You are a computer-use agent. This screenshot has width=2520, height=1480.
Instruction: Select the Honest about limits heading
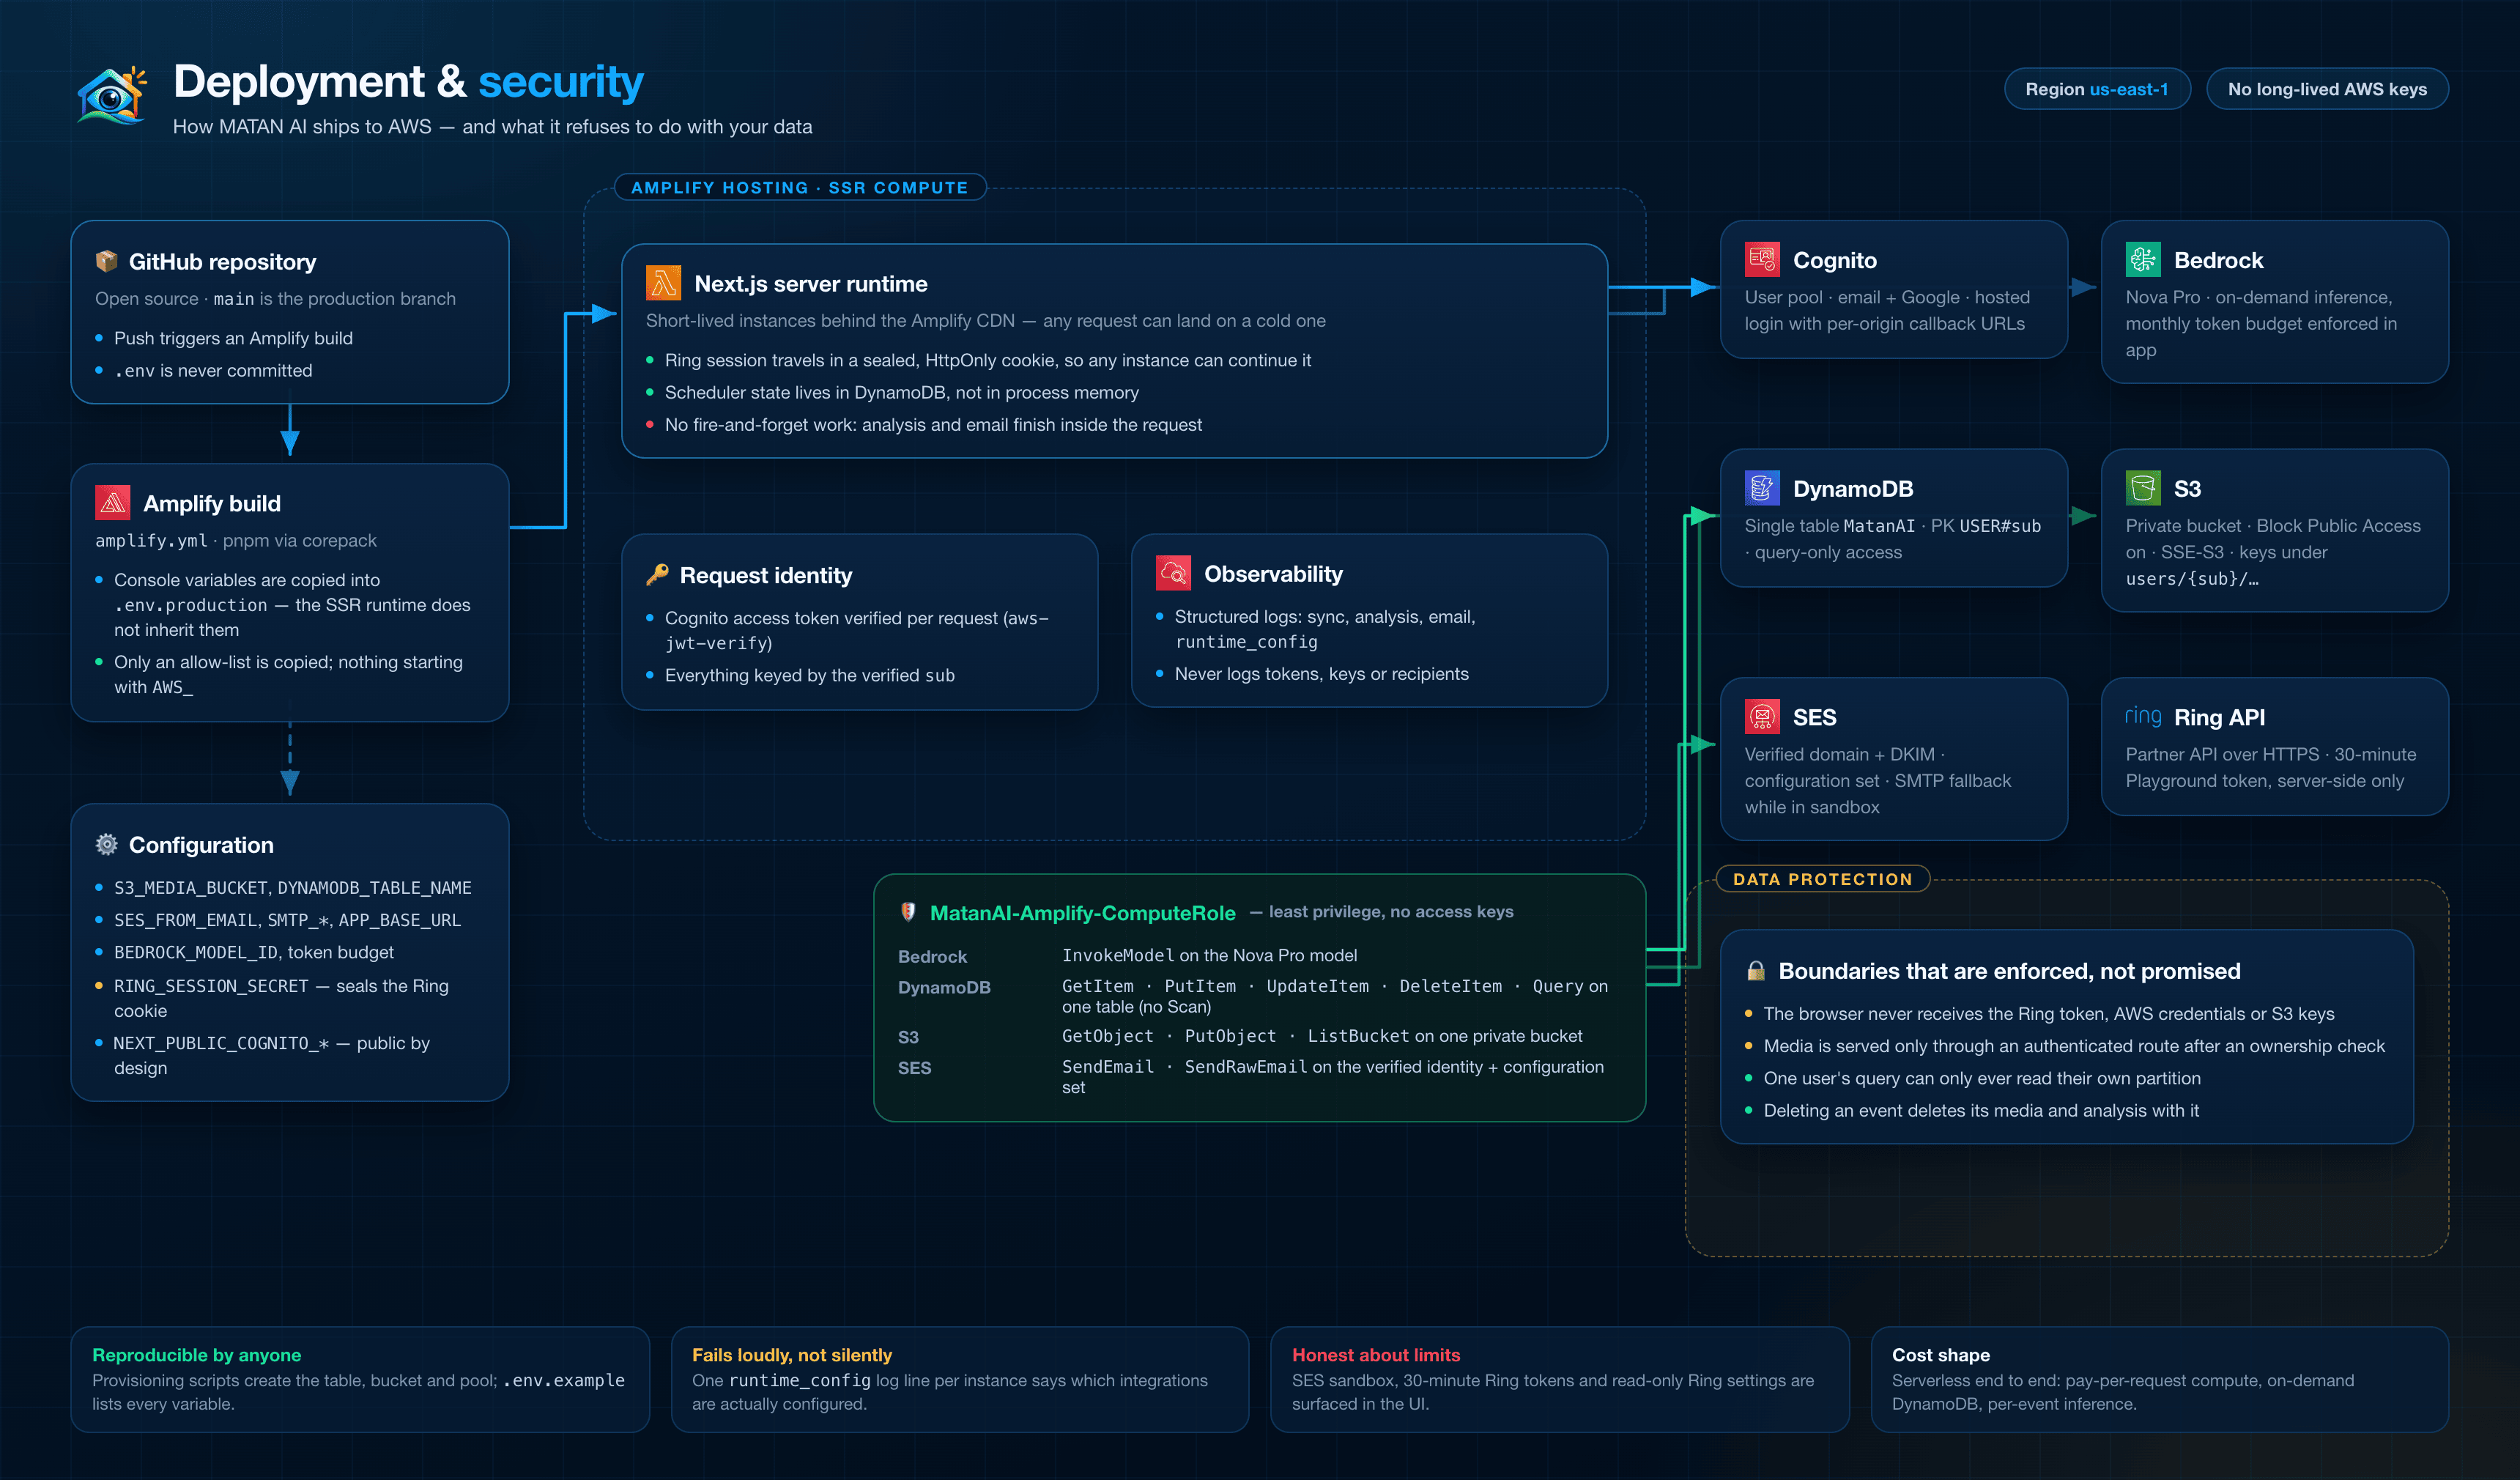click(1375, 1354)
